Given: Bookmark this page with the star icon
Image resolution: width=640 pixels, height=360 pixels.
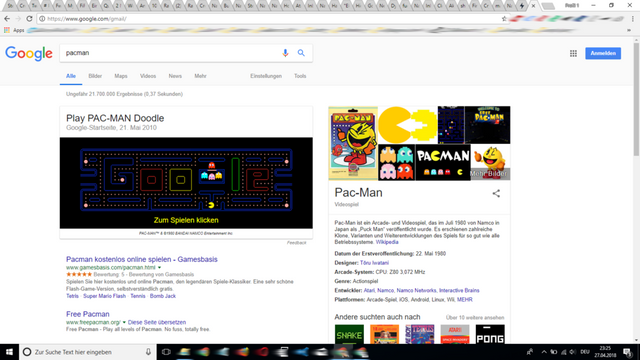Looking at the screenshot, I should [x=504, y=19].
